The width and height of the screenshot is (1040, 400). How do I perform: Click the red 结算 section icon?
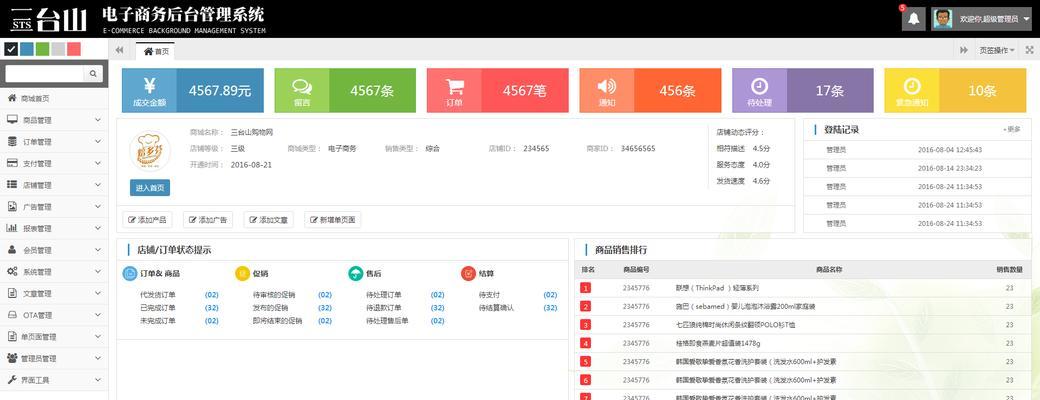tap(468, 273)
